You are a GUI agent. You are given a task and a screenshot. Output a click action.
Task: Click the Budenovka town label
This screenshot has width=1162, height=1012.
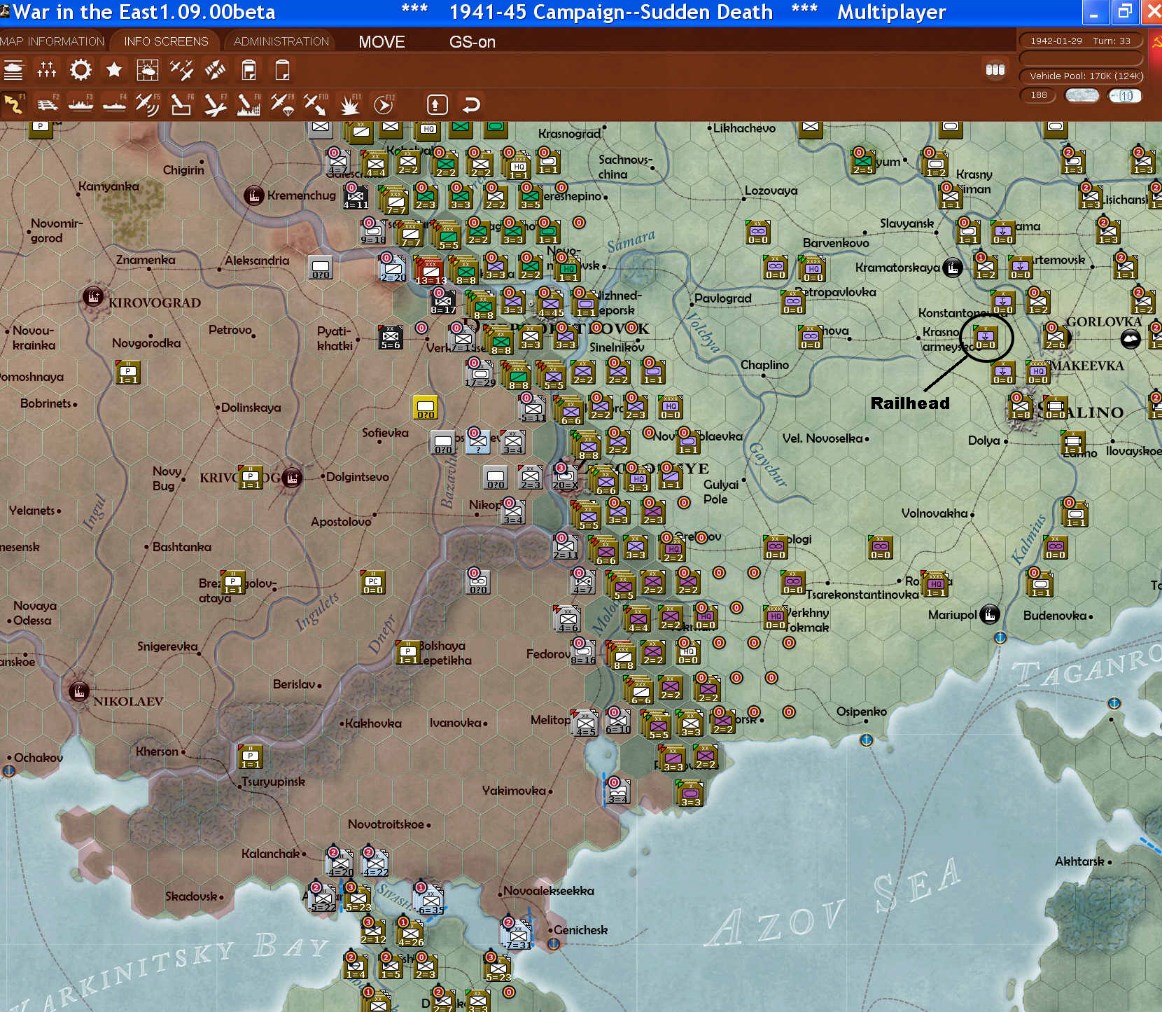click(x=1055, y=615)
